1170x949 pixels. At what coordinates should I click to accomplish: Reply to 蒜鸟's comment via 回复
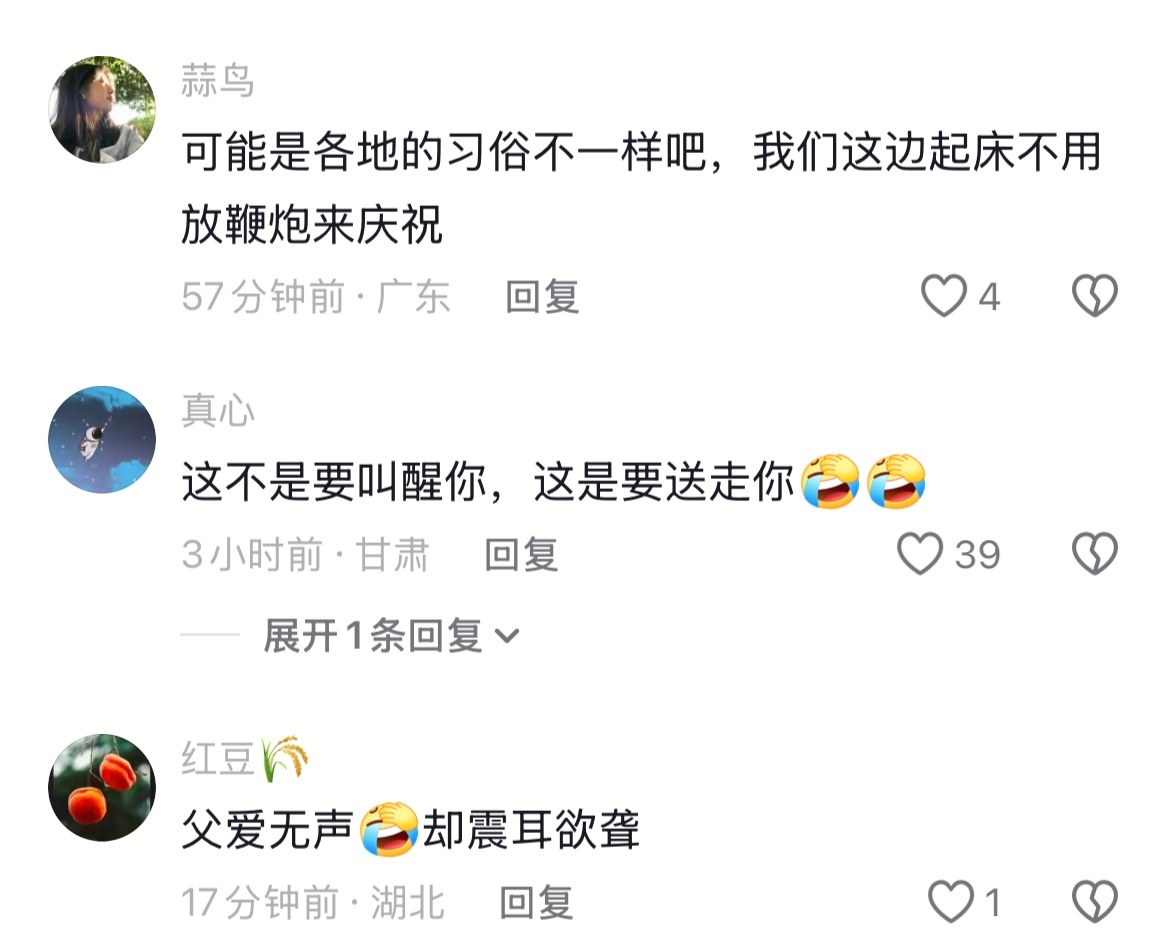tap(542, 296)
